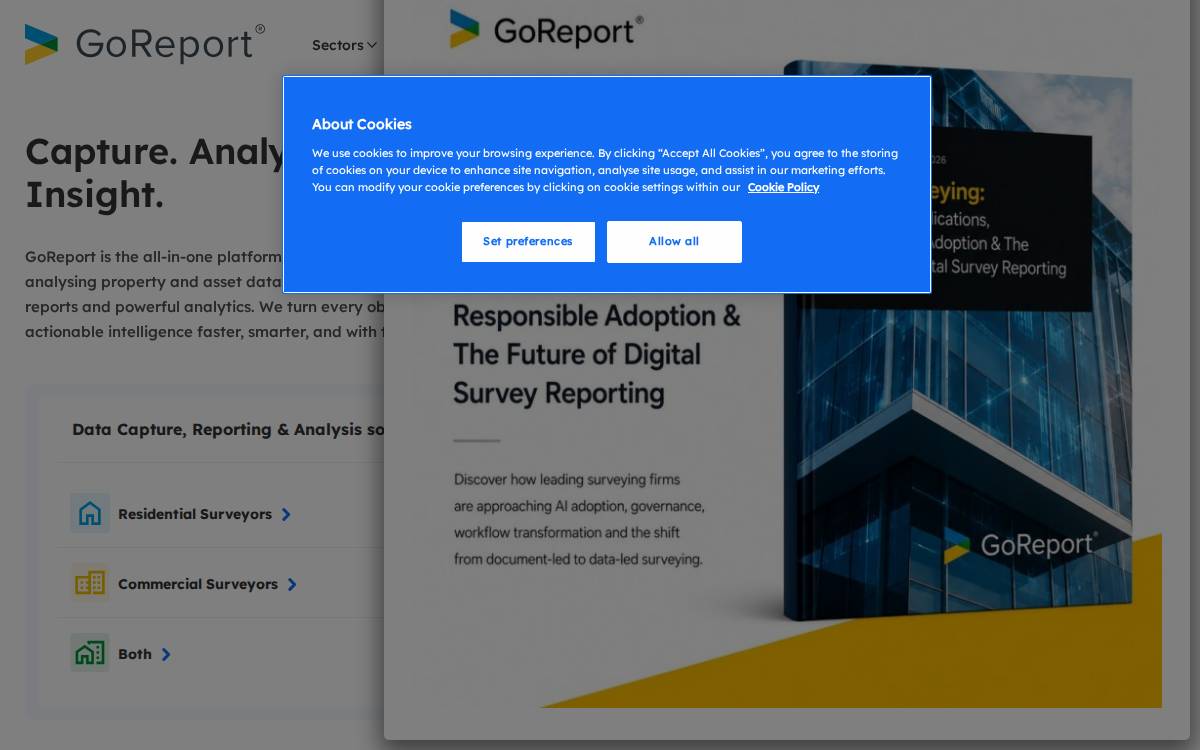Open the Commercial Surveyors link
This screenshot has height=750, width=1200.
point(198,584)
